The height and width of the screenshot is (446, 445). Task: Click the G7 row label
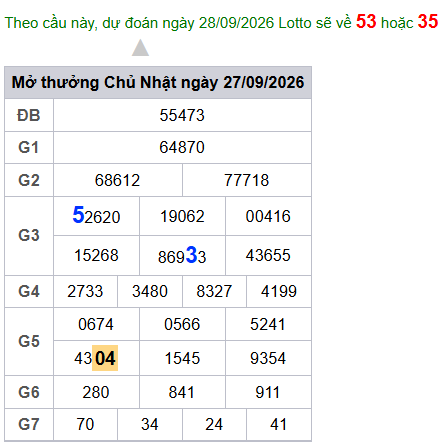point(29,424)
